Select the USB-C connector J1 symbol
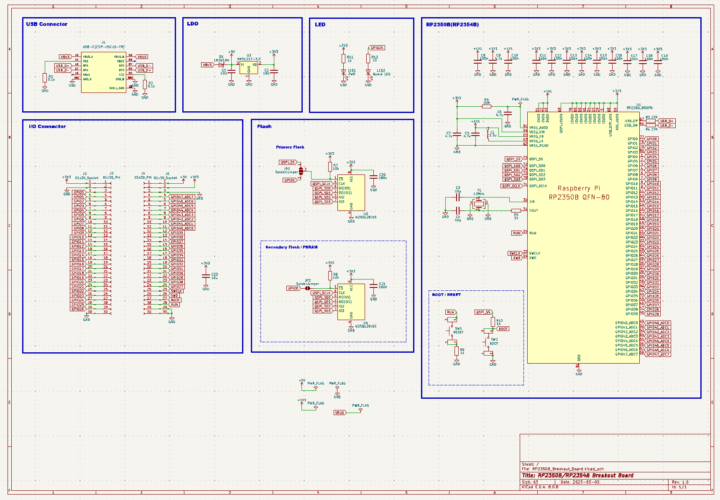 104,72
